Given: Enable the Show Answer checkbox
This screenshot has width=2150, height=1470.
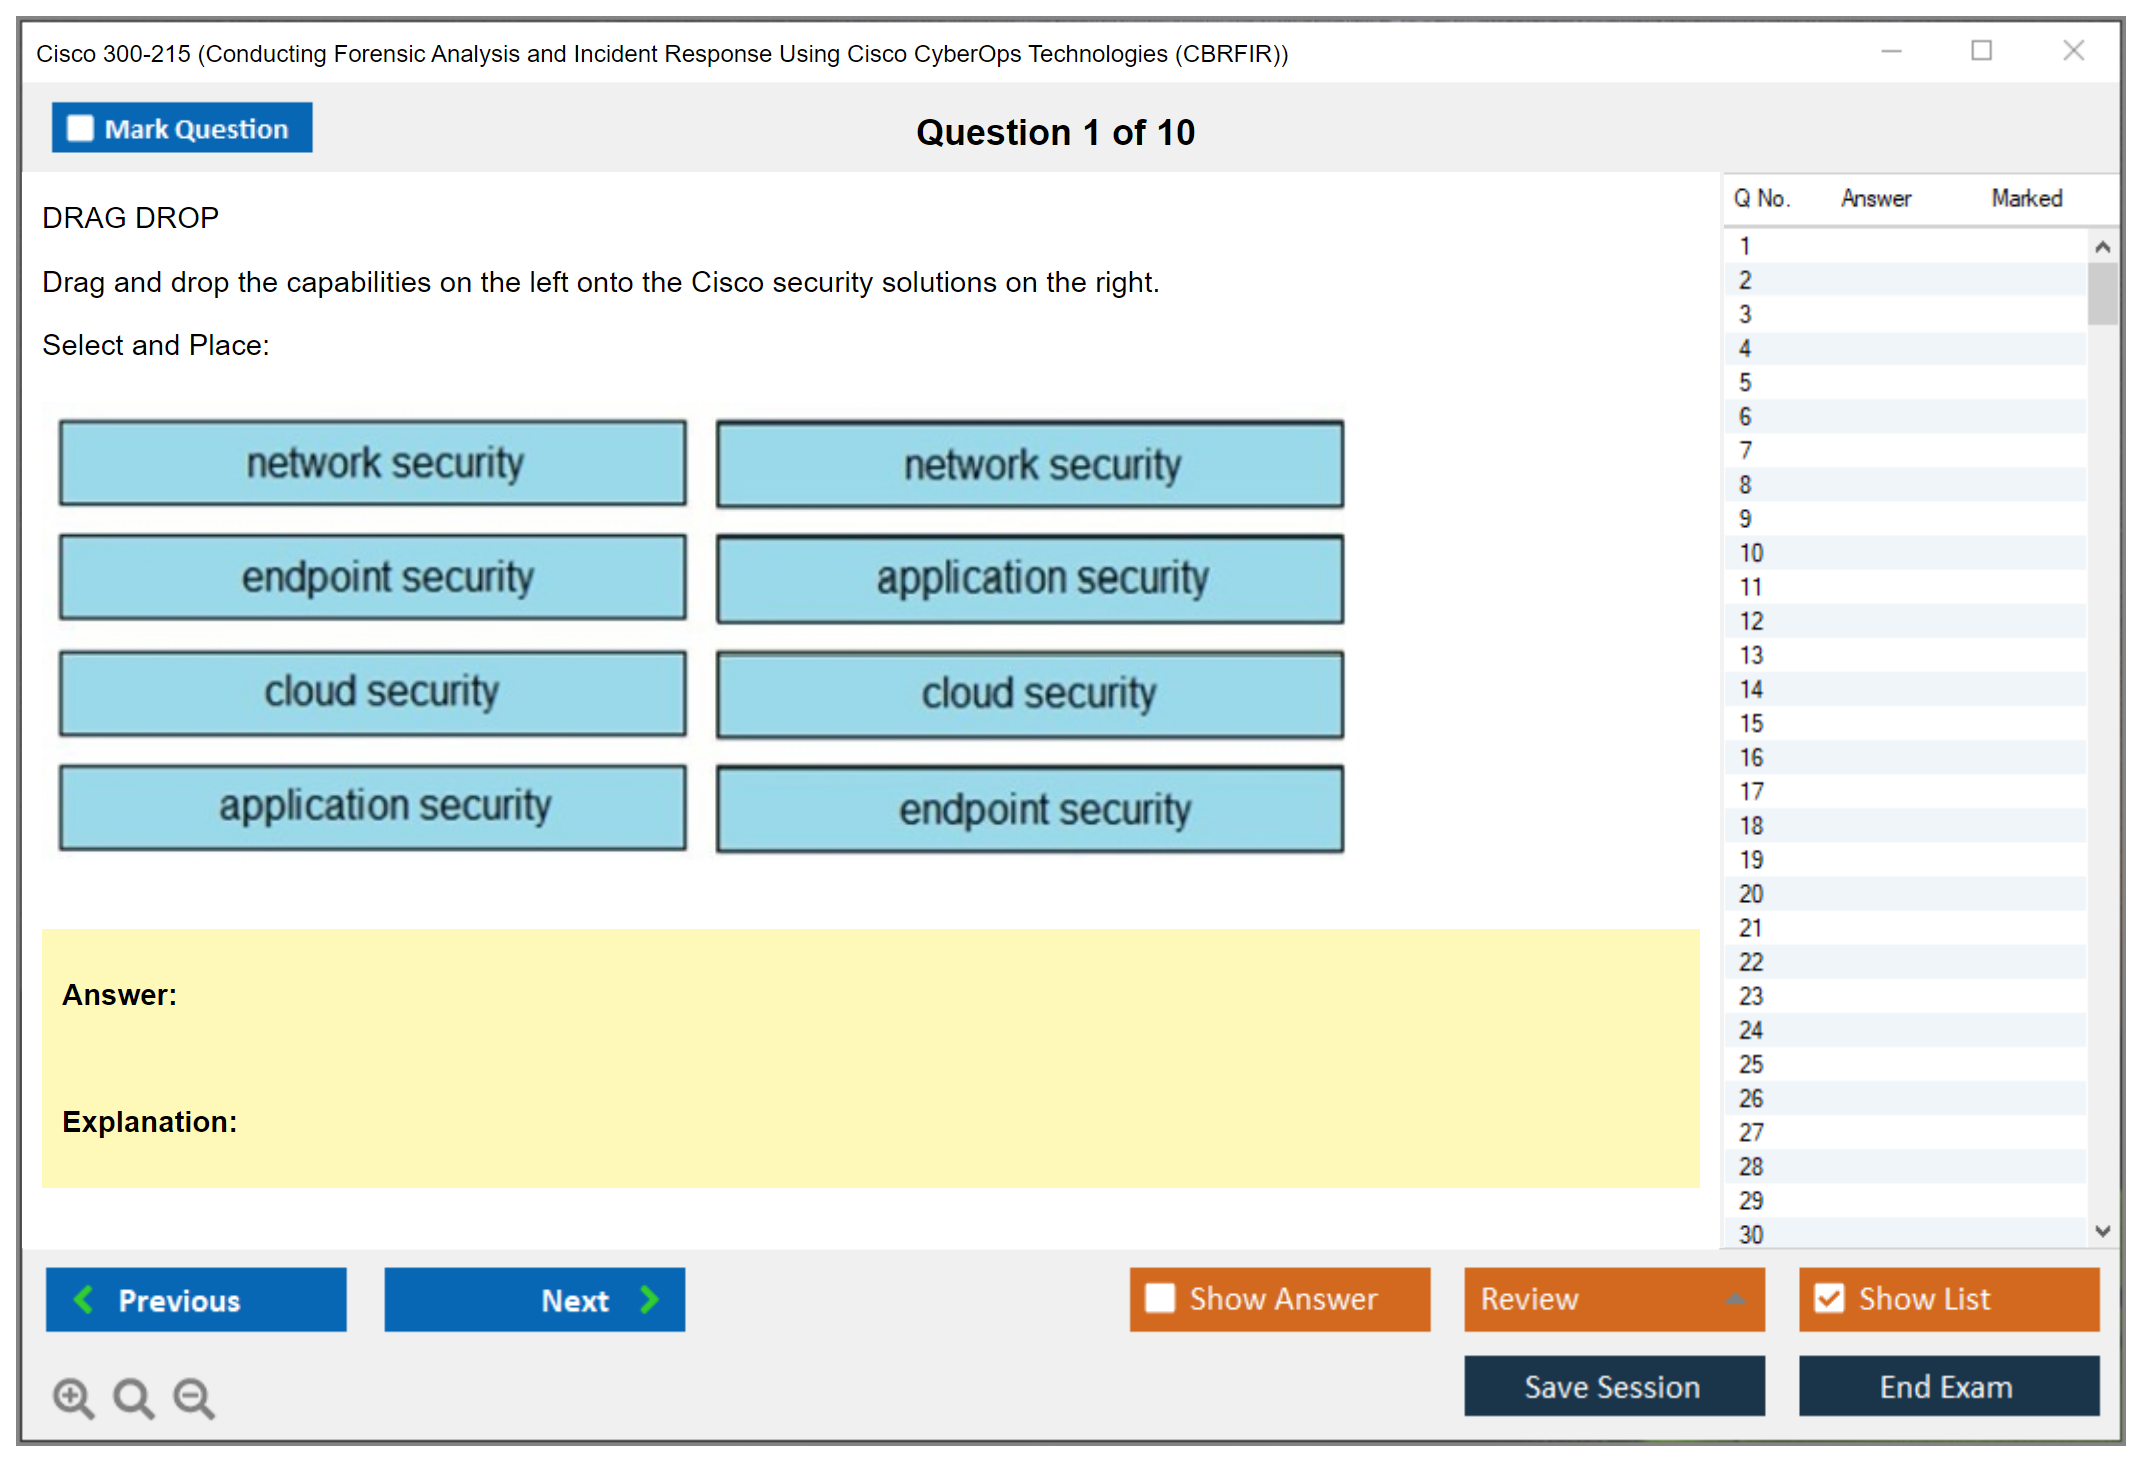Looking at the screenshot, I should 1160,1298.
